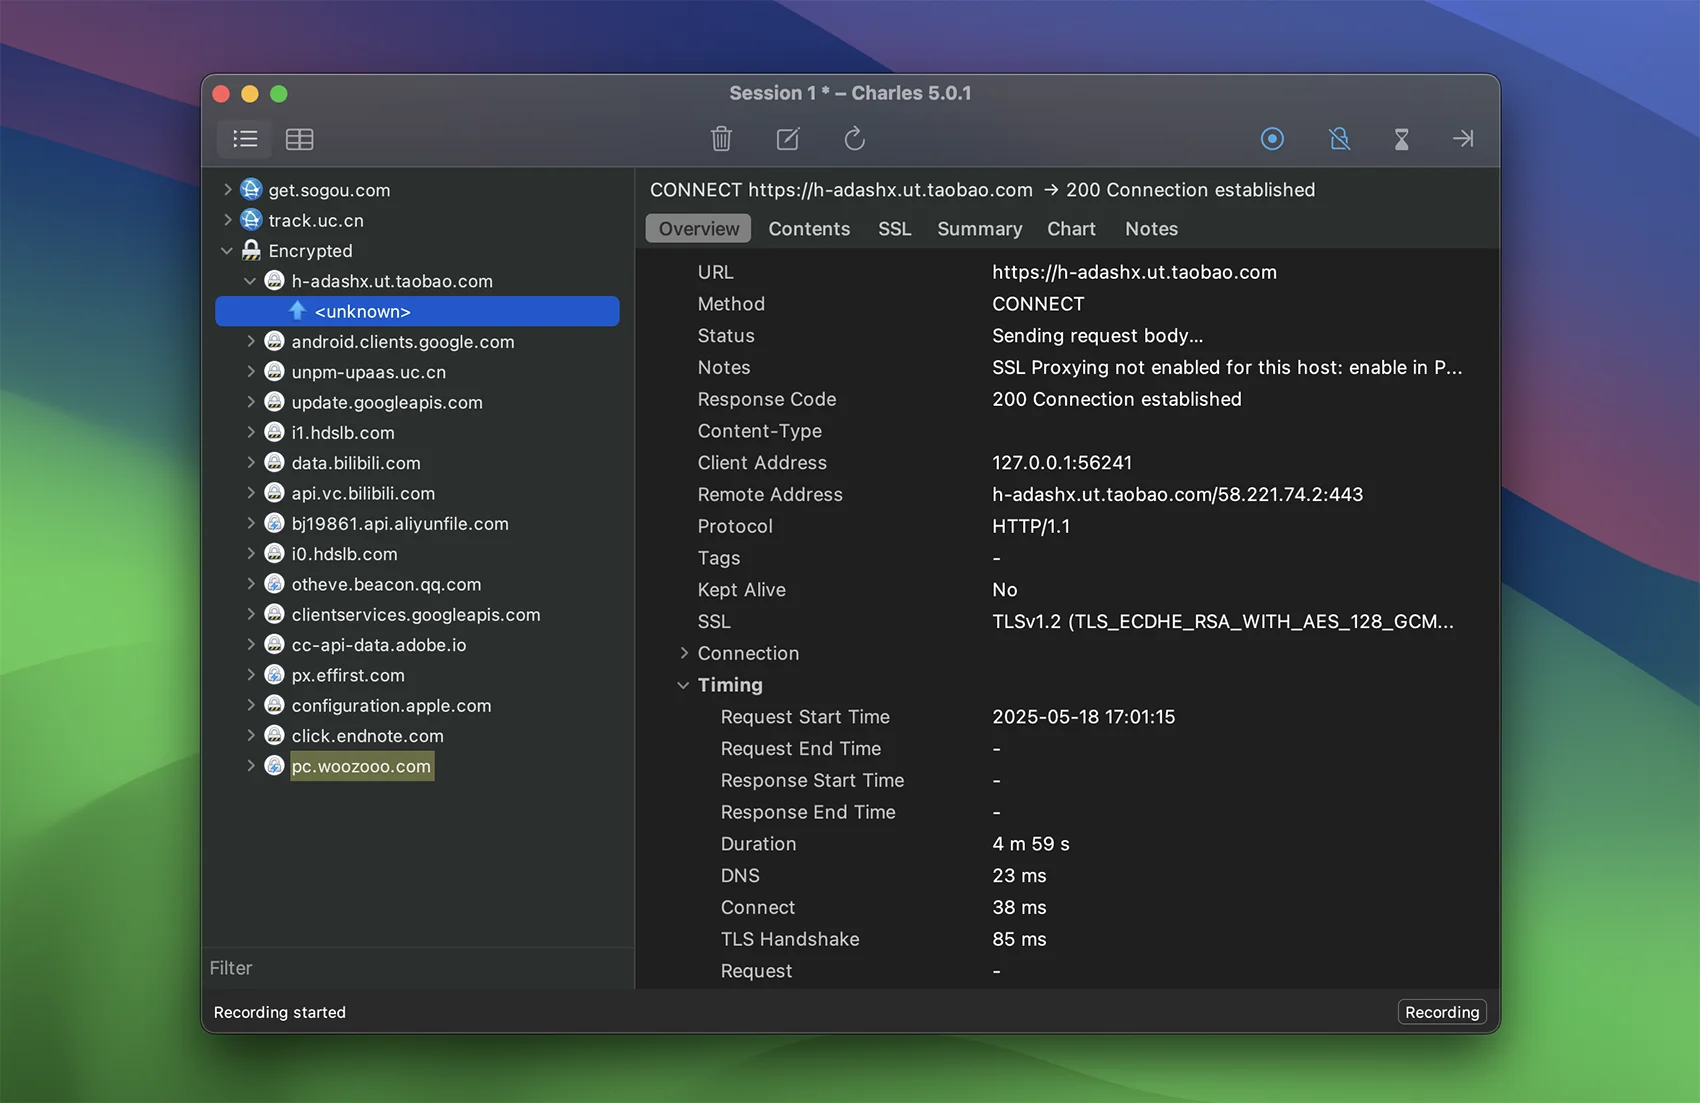Click the Recording started status text
This screenshot has width=1700, height=1103.
pos(280,1012)
